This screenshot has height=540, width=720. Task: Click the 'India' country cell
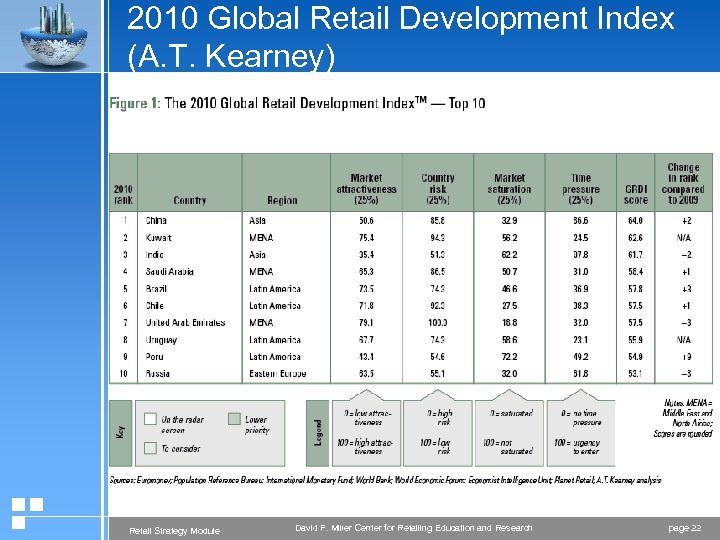(154, 254)
